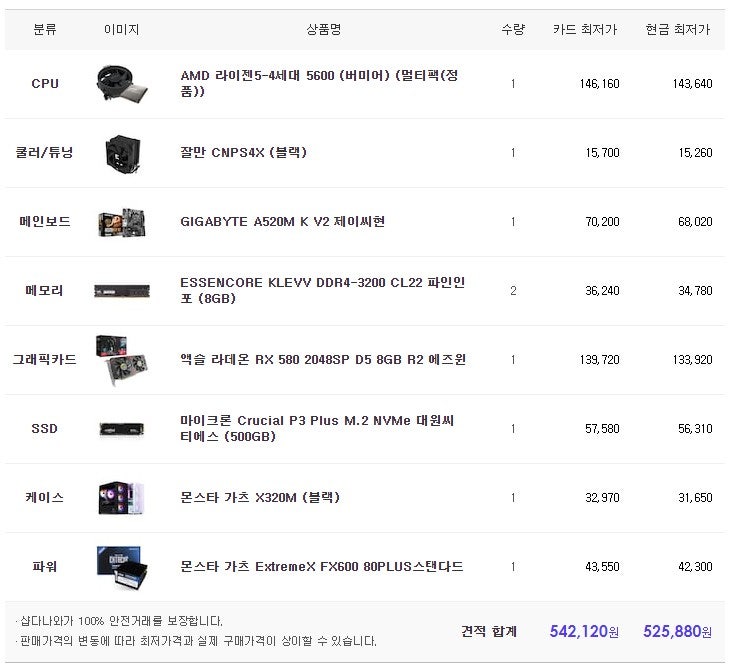Open the 액슬 라데온 RX 580 product link
This screenshot has height=667, width=741.
pos(322,360)
